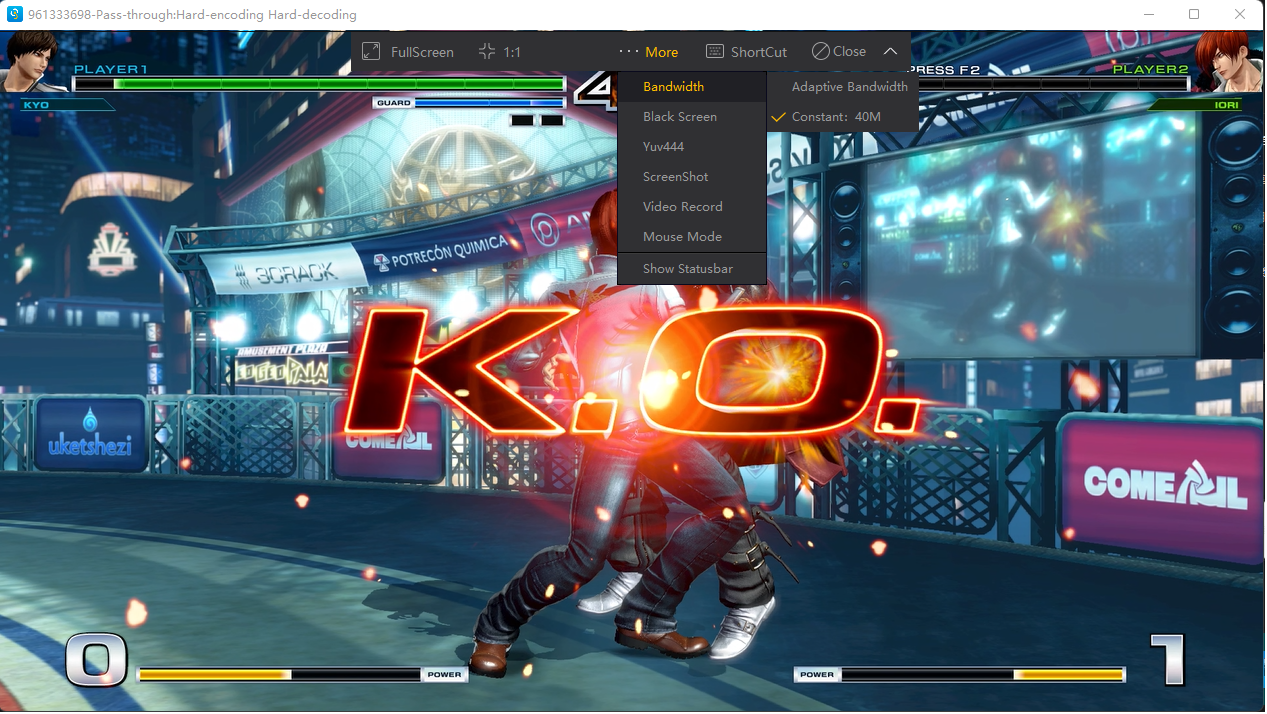Open the Bandwidth submenu

(x=692, y=87)
